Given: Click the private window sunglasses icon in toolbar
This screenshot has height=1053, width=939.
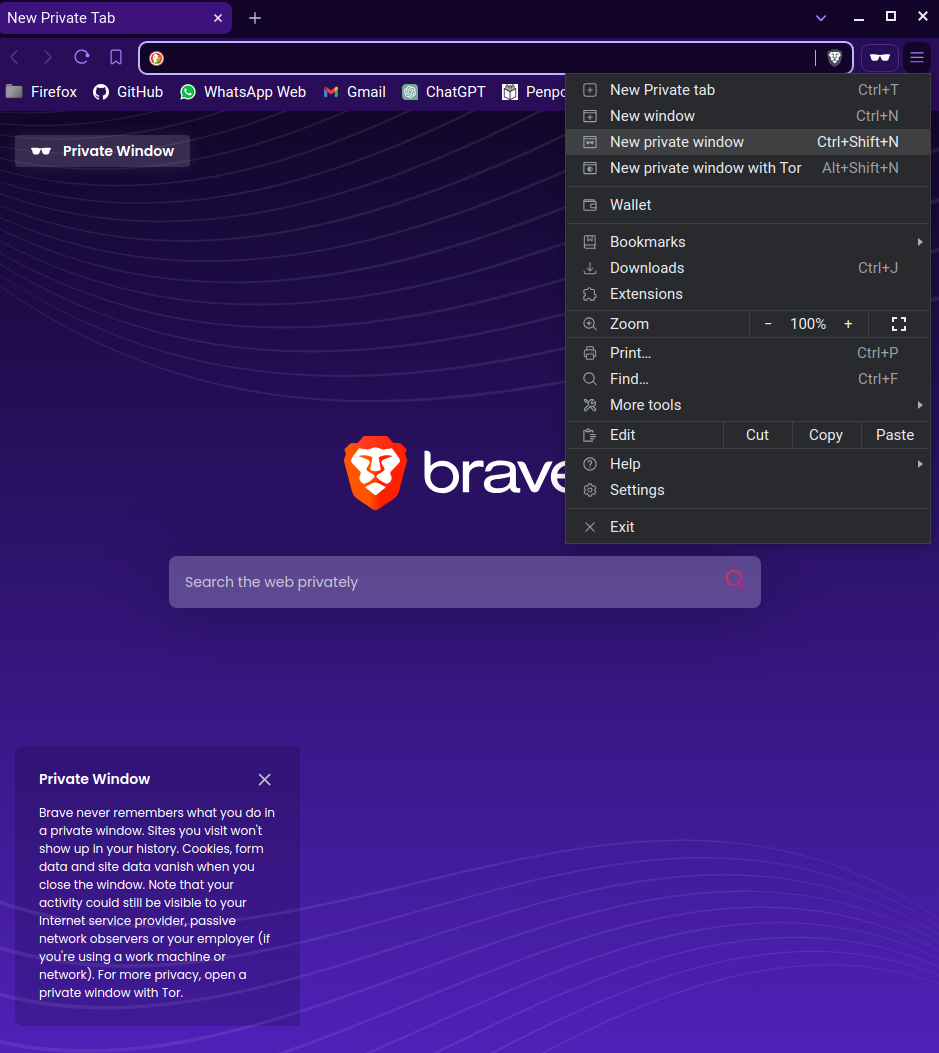Looking at the screenshot, I should click(880, 58).
